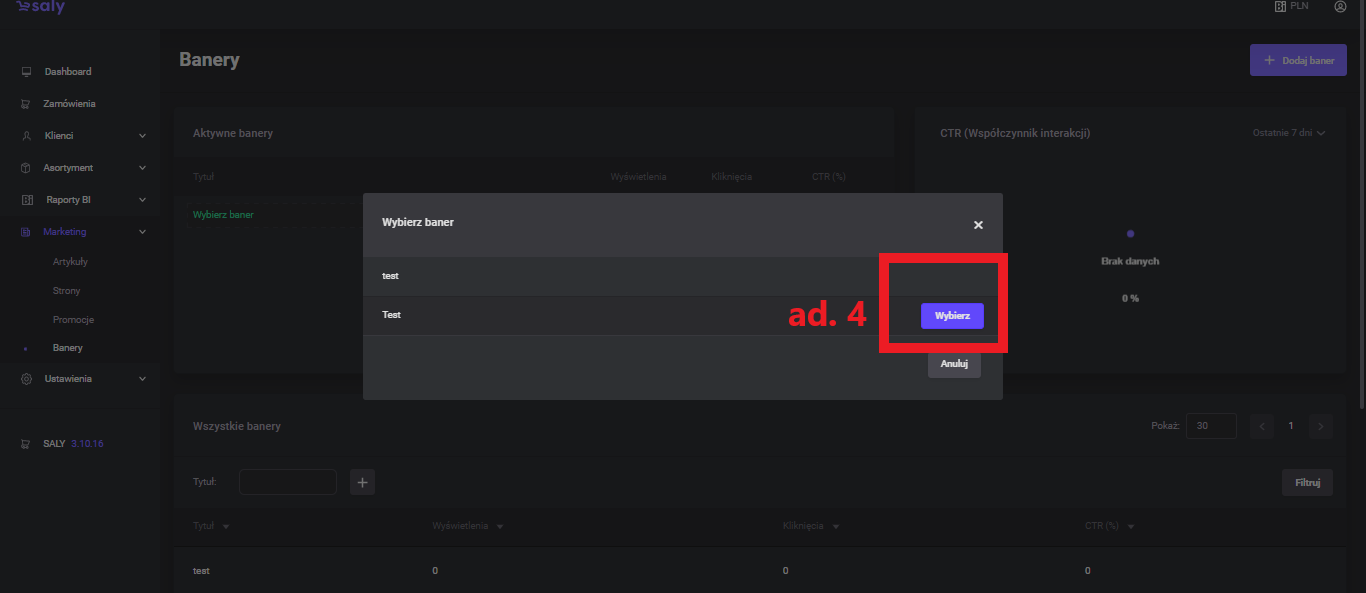Screen dimensions: 1366x593
Task: Open Dashboard from the sidebar
Action: click(x=67, y=72)
